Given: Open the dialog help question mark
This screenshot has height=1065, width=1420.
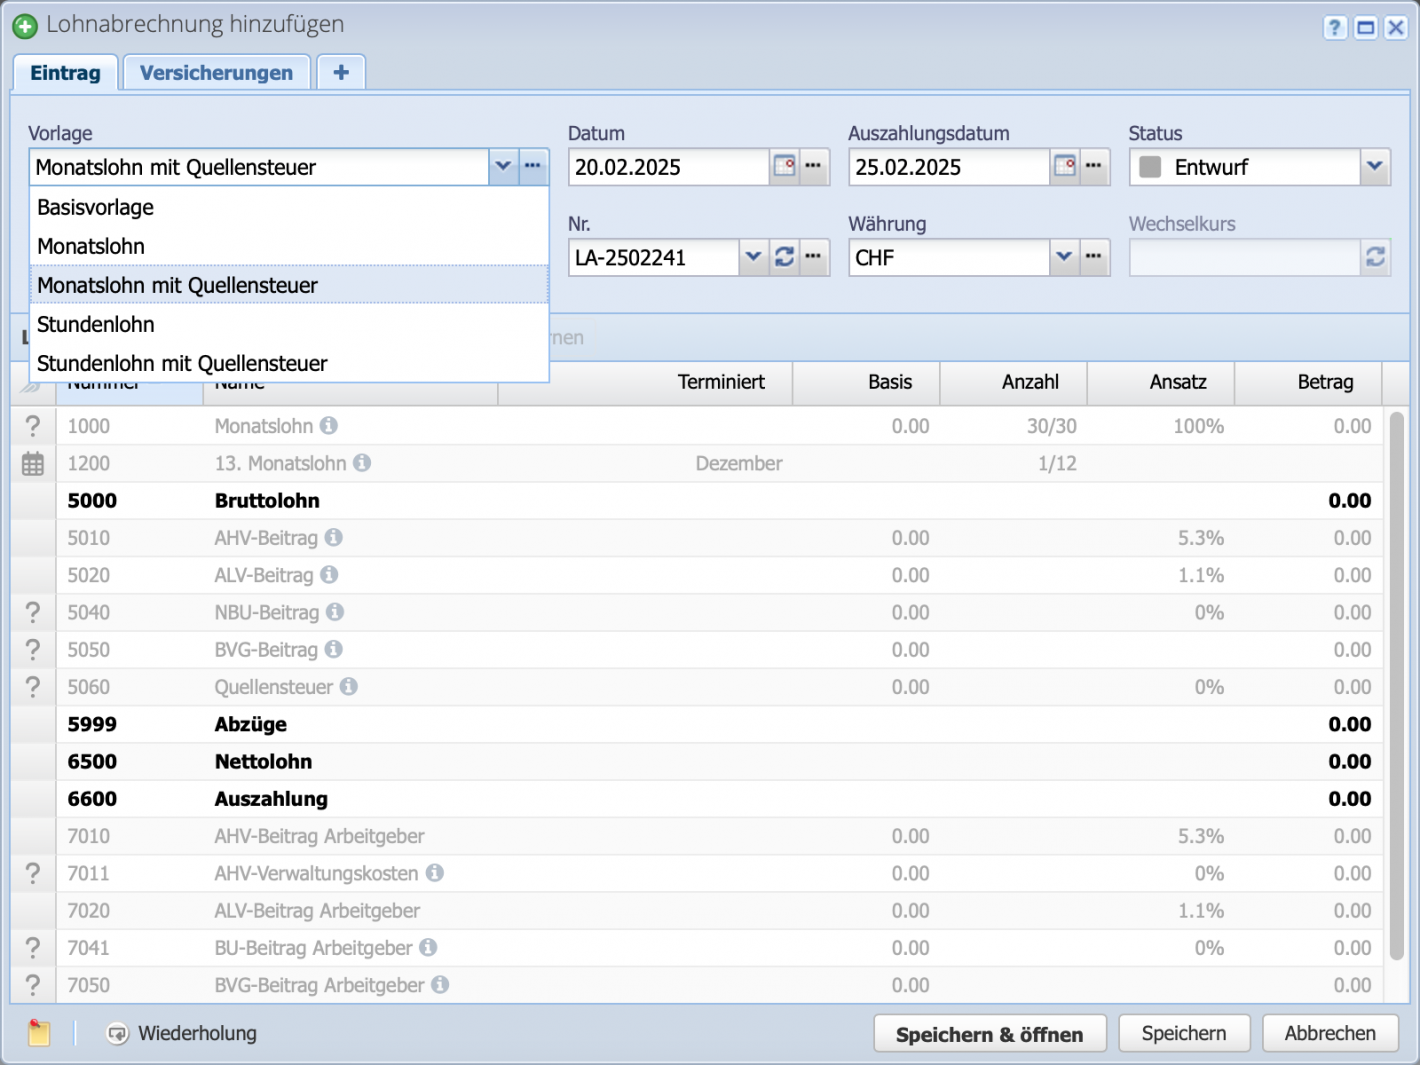Looking at the screenshot, I should point(1335,27).
